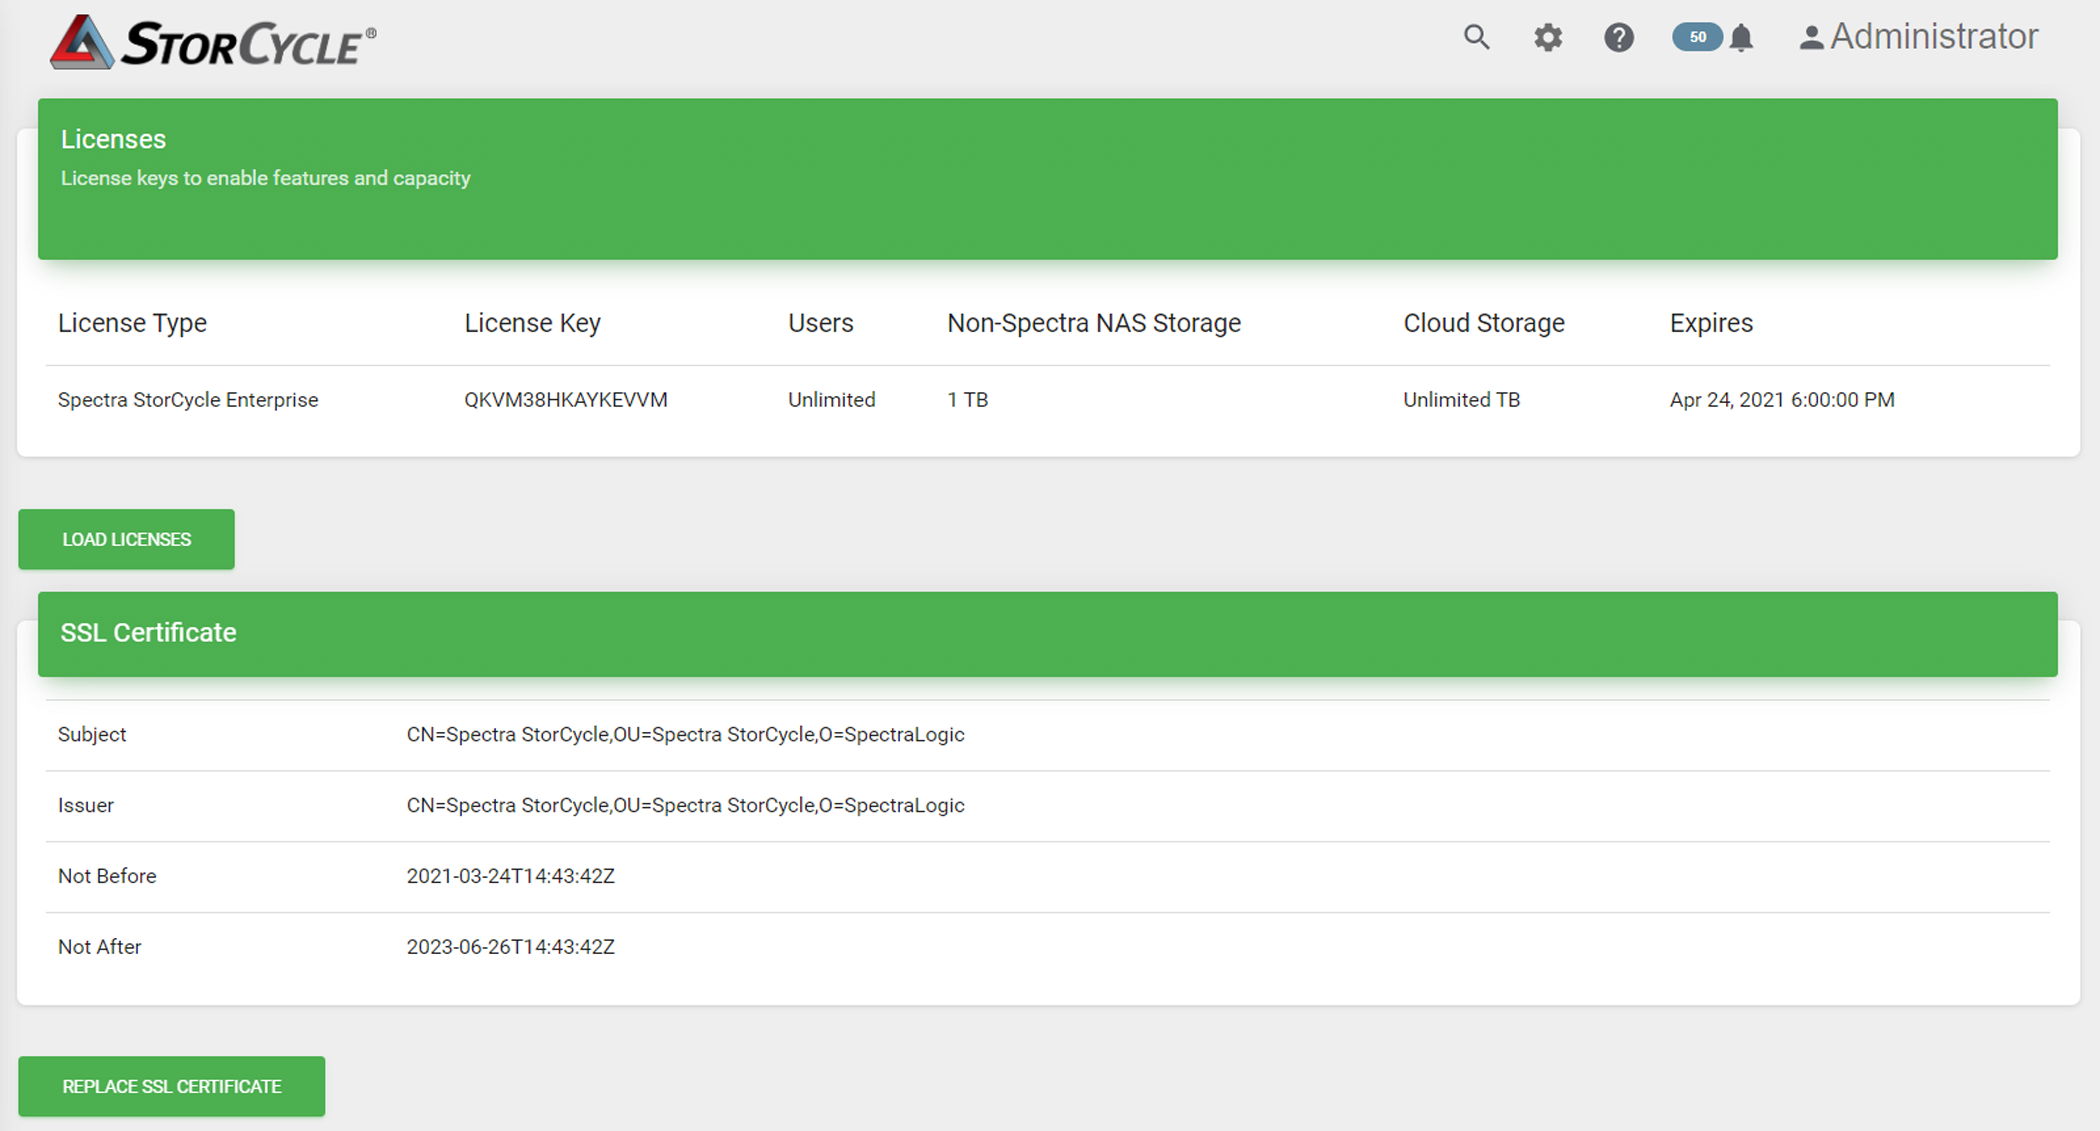This screenshot has height=1131, width=2100.
Task: Open the help question mark icon
Action: click(1619, 38)
